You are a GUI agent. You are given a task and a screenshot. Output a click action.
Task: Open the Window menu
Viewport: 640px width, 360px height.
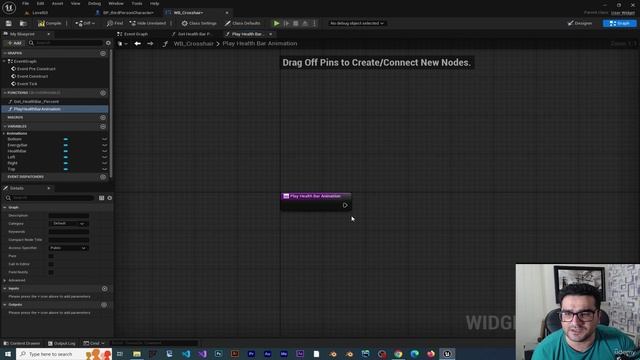pyautogui.click(x=116, y=3)
